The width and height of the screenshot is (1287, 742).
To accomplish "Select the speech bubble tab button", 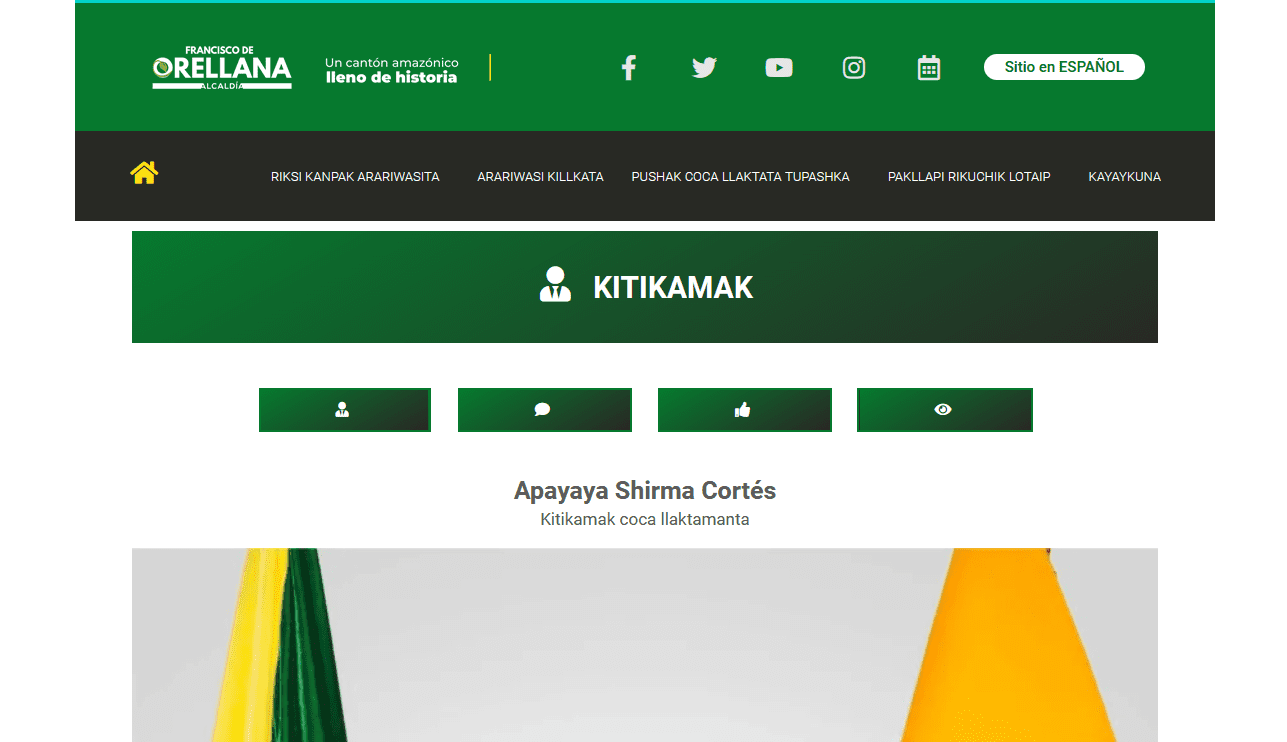I will click(545, 410).
